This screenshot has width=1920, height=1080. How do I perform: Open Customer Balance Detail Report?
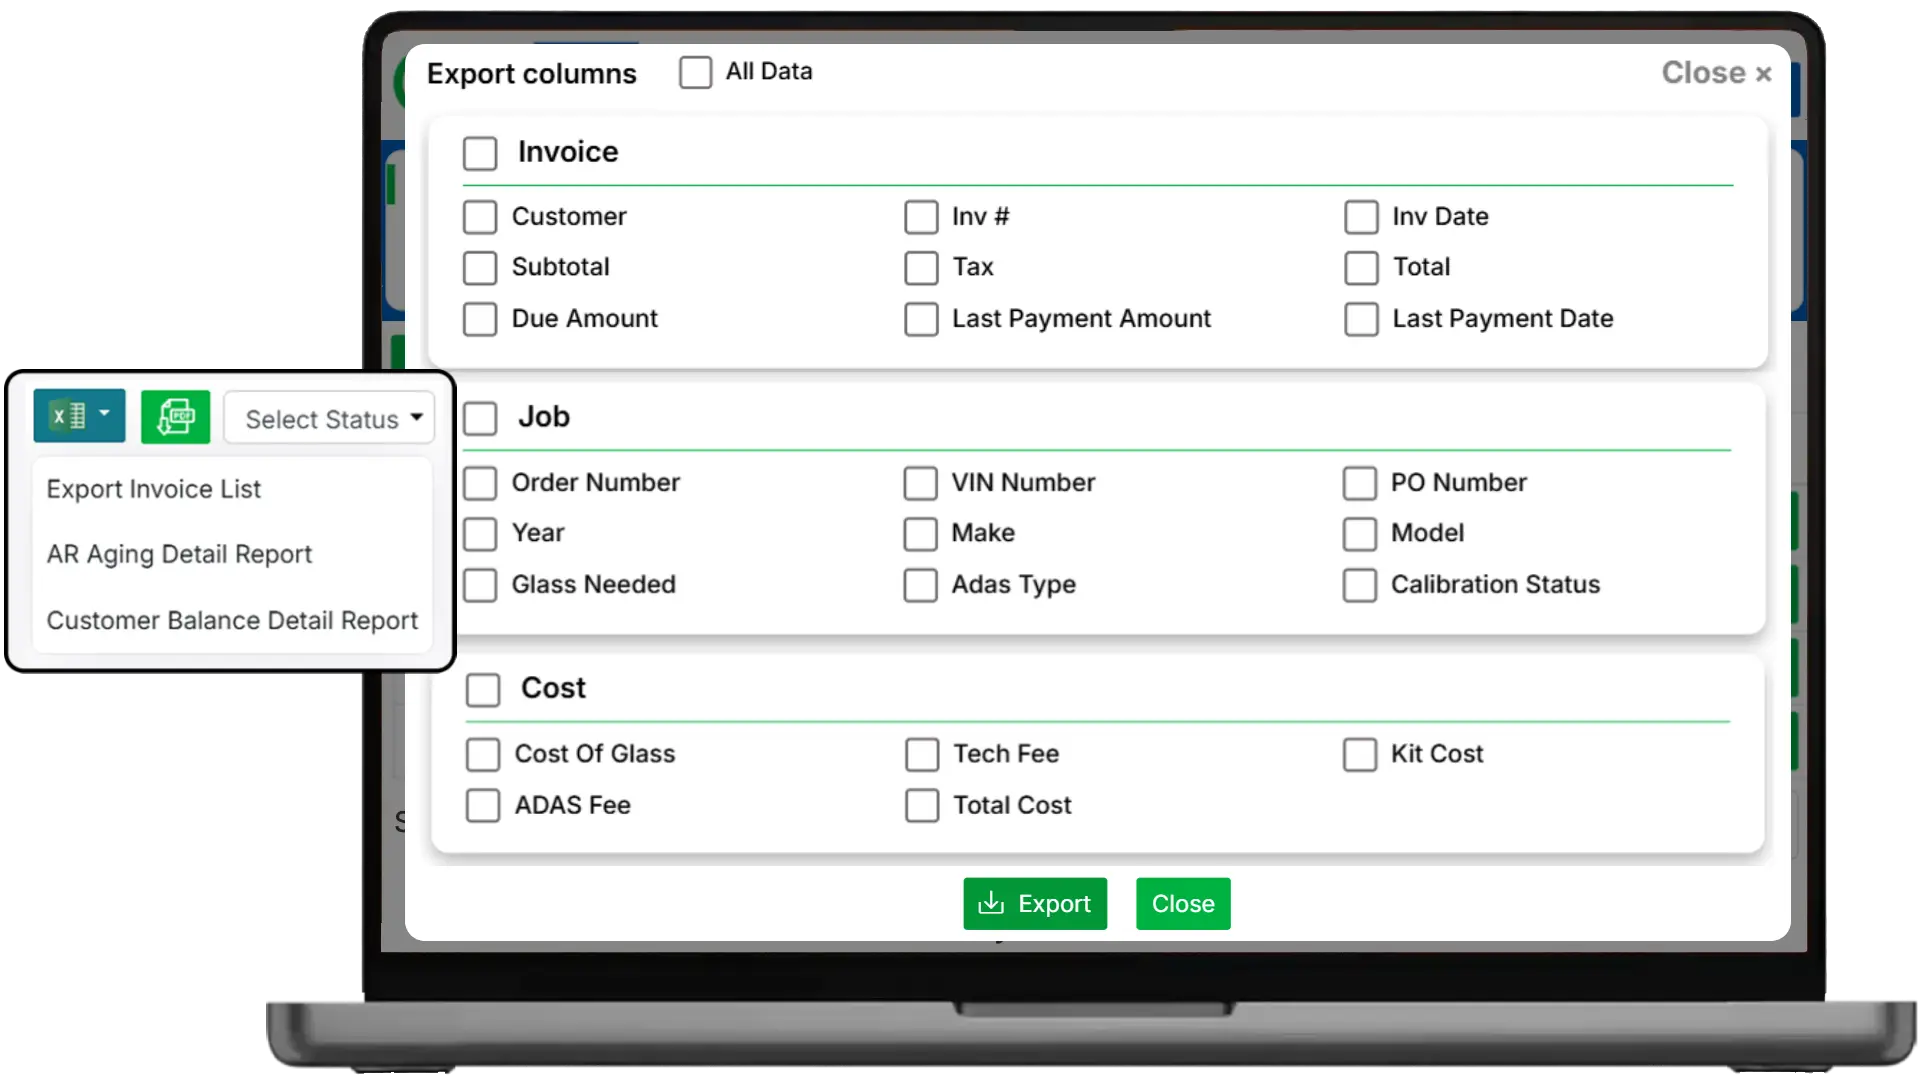click(232, 620)
